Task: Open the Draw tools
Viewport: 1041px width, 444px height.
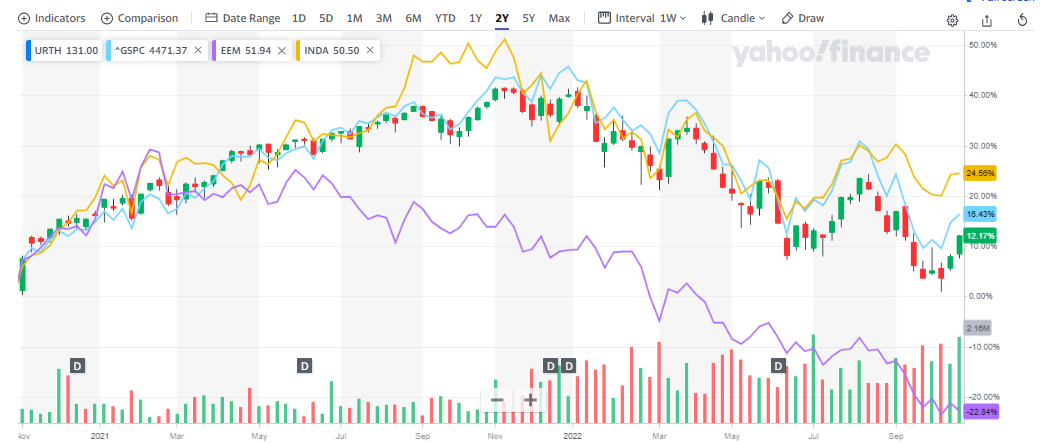Action: click(x=803, y=18)
